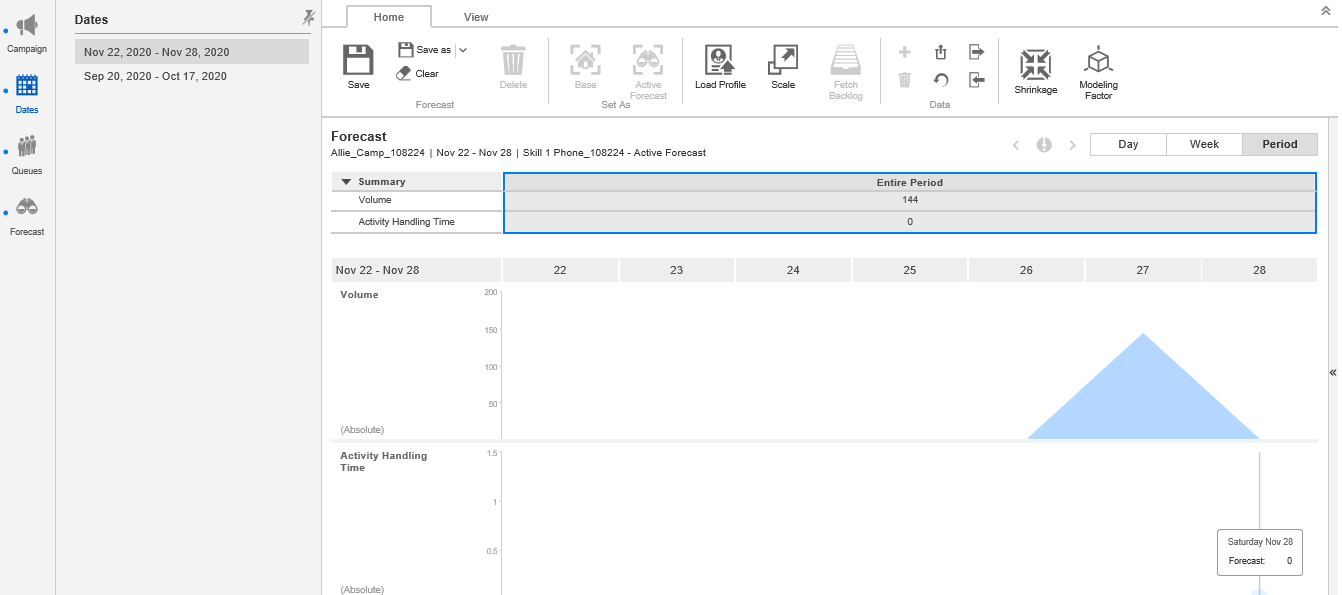Clear the forecast with the eraser
Image resolution: width=1342 pixels, height=595 pixels.
[x=418, y=74]
